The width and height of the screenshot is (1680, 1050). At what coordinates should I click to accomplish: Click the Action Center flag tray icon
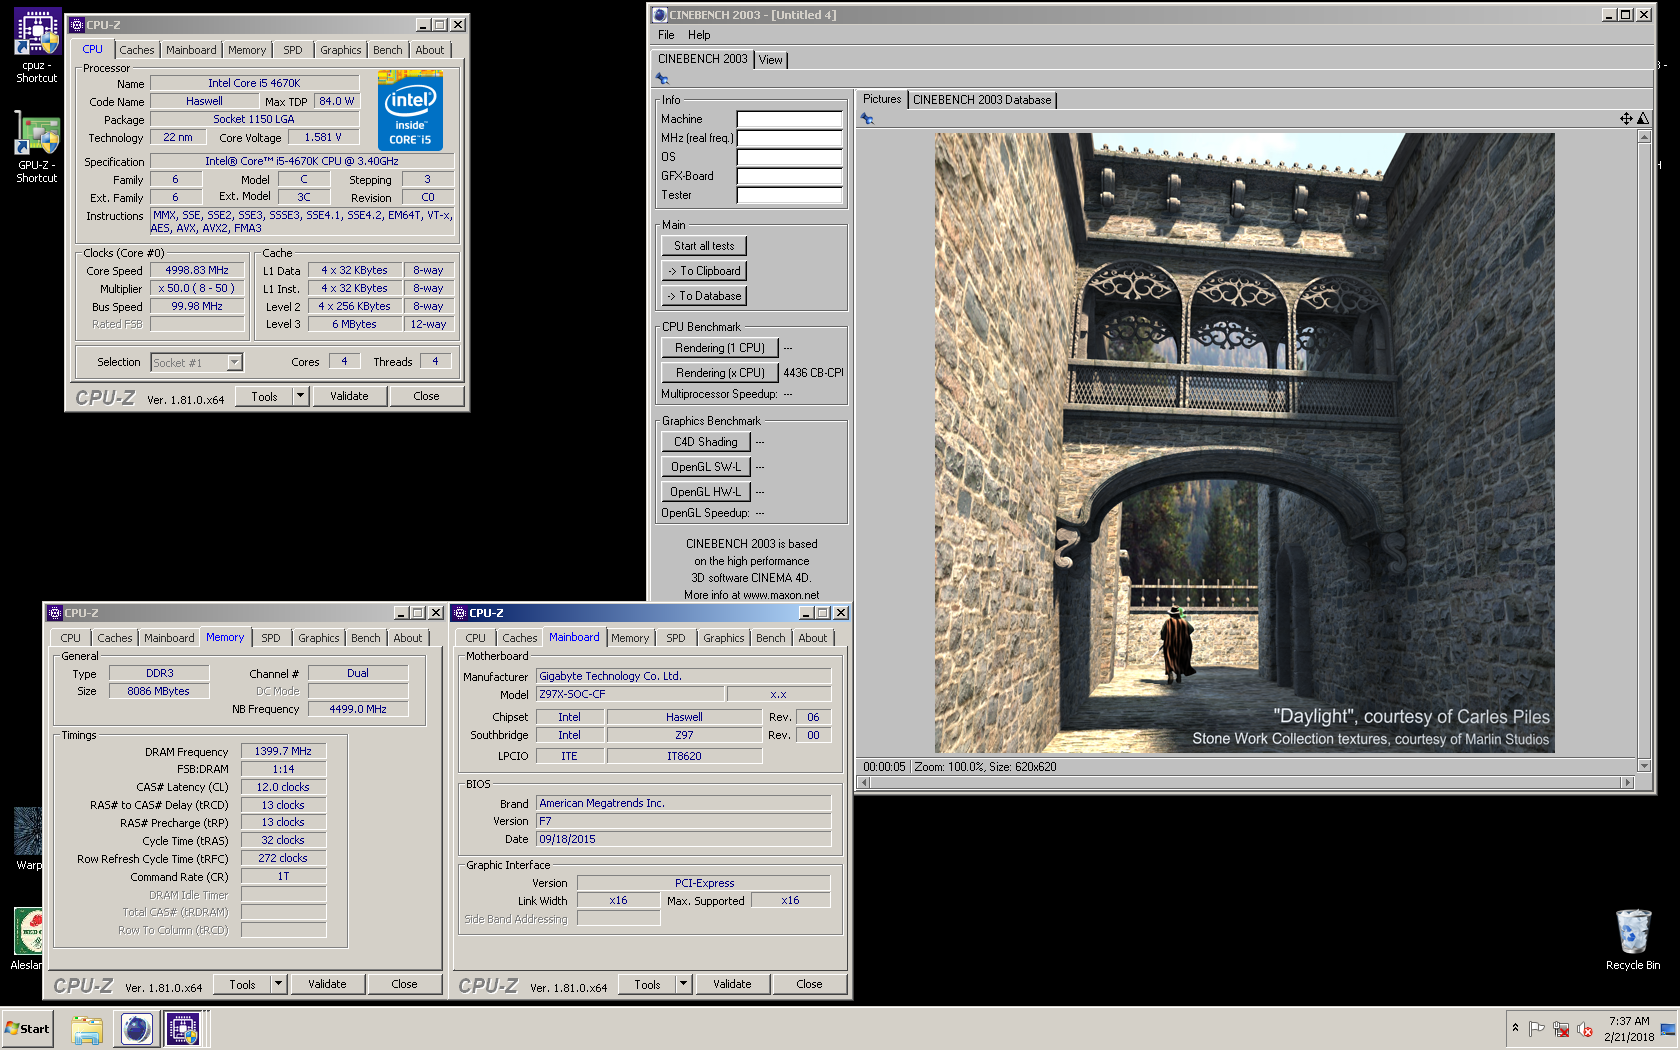1537,1029
